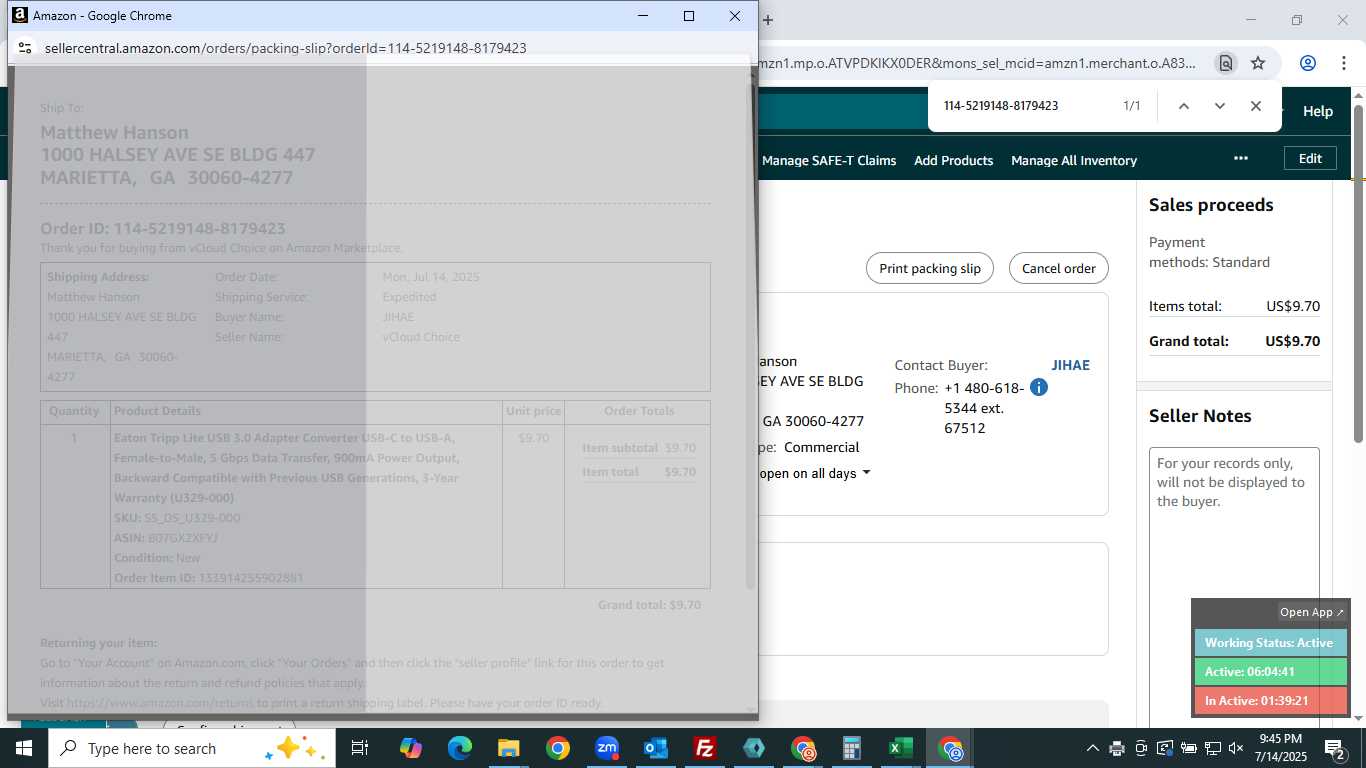Click the Working Status: Active indicator
The image size is (1366, 768).
coord(1270,643)
